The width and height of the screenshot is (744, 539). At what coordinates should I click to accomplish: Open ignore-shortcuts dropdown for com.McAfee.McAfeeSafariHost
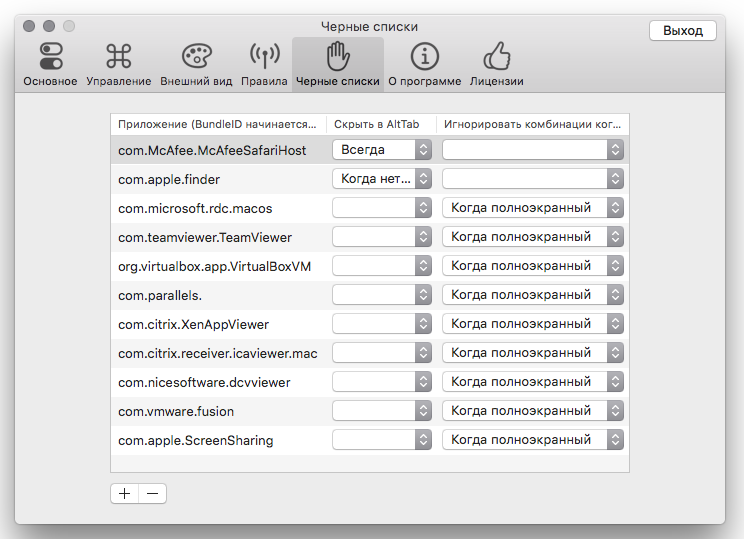(x=533, y=150)
